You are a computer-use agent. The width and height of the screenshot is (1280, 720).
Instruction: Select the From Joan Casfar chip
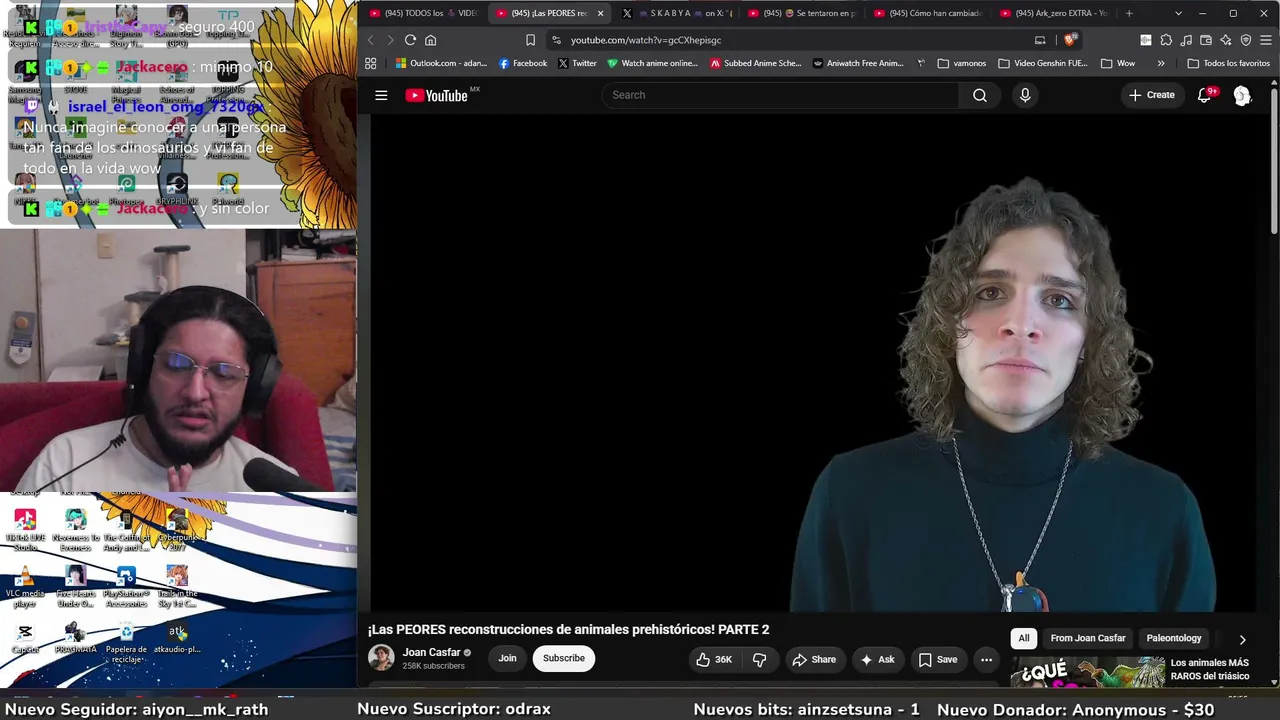click(x=1088, y=638)
